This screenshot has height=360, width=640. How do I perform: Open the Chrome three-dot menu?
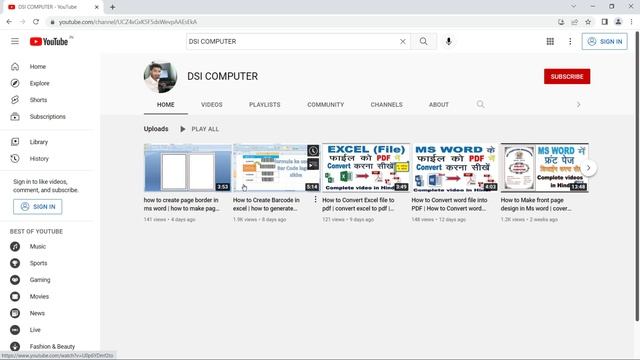point(631,22)
